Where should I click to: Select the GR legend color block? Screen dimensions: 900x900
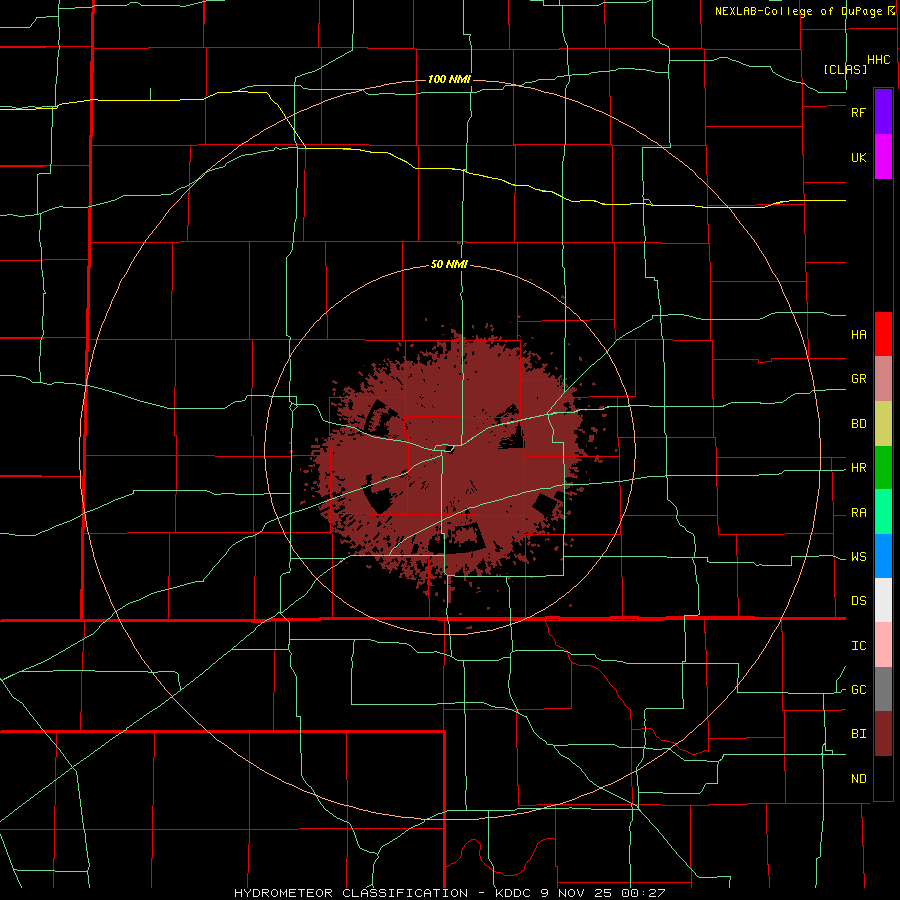pyautogui.click(x=883, y=378)
